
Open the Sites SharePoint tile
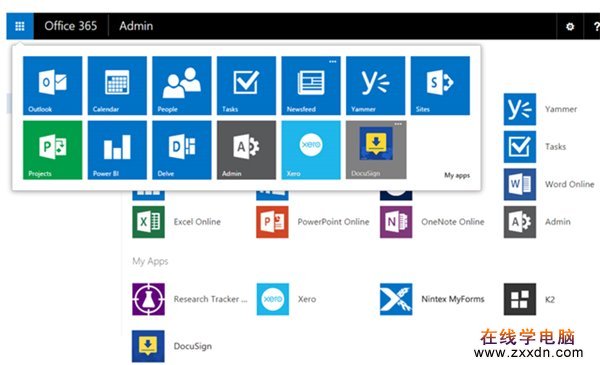(440, 85)
